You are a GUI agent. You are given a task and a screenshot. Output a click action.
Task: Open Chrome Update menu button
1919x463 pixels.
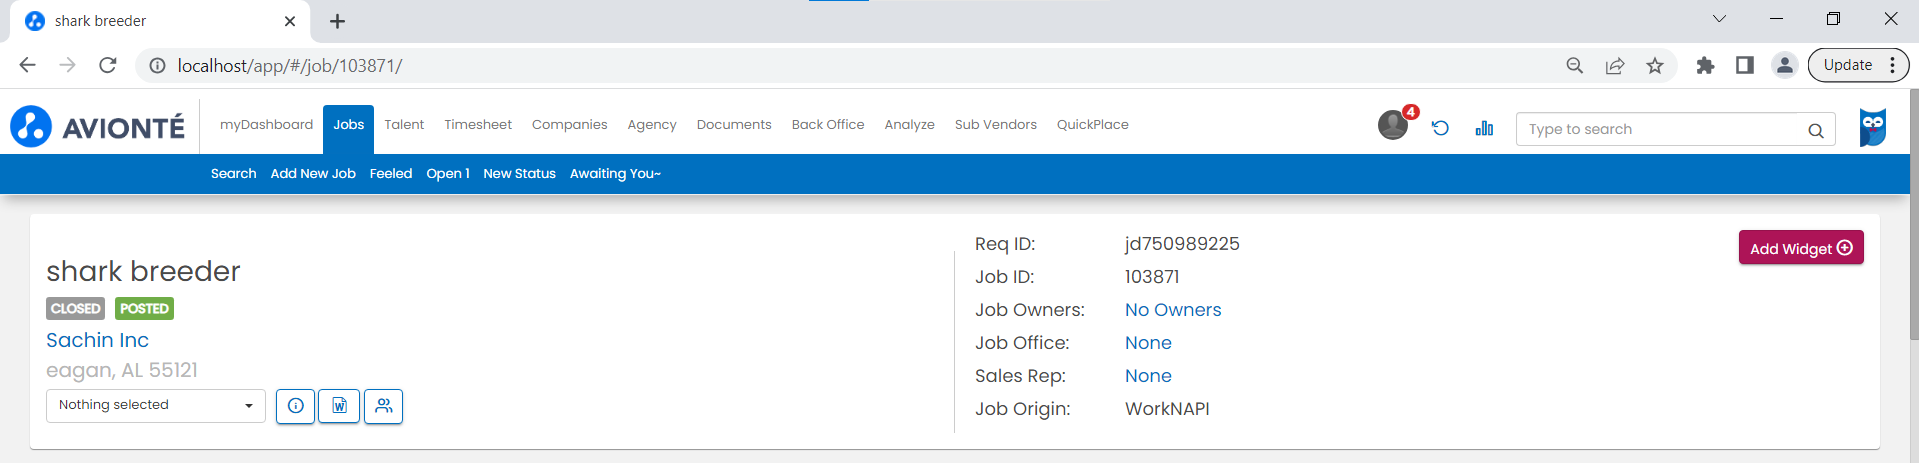tap(1858, 65)
